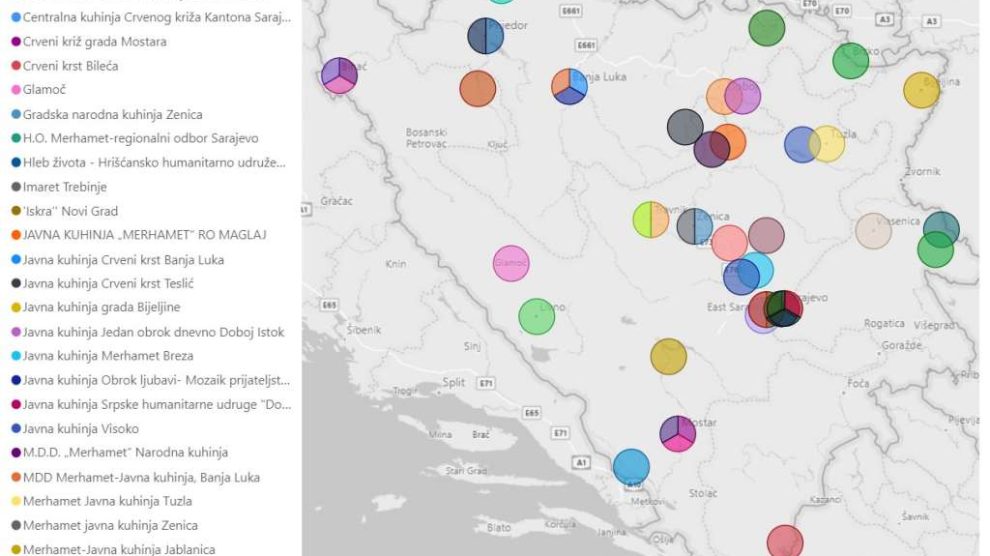The image size is (990, 556).
Task: Click the red bubble at map bottom edge
Action: tap(784, 542)
